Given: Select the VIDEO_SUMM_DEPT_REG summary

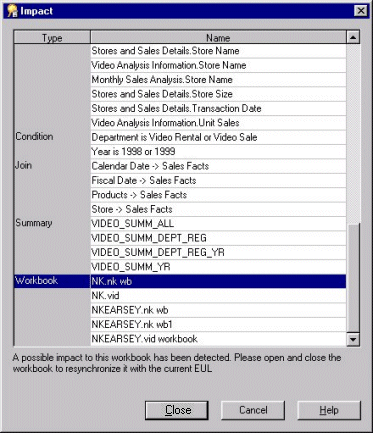Looking at the screenshot, I should pyautogui.click(x=218, y=238).
